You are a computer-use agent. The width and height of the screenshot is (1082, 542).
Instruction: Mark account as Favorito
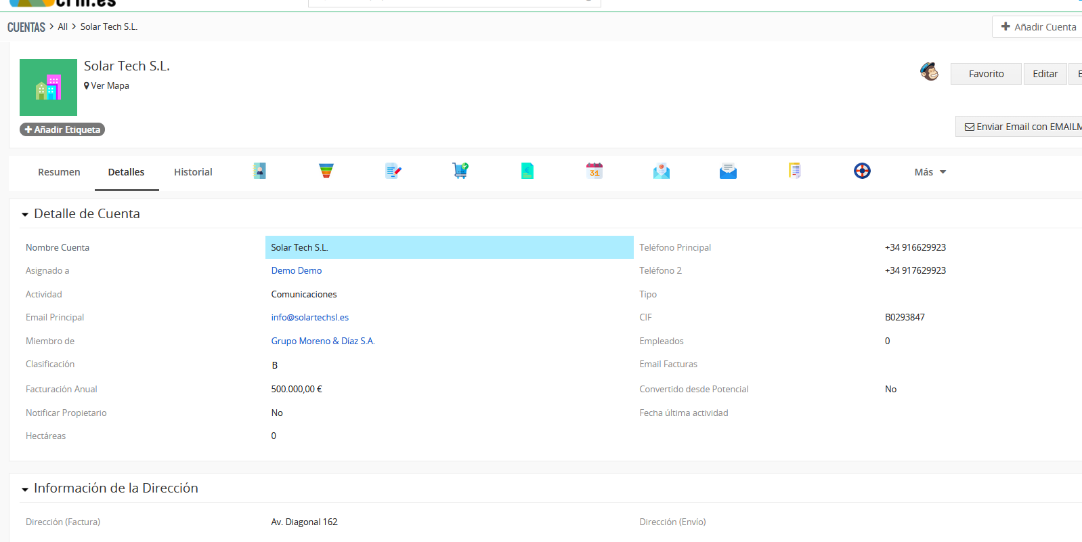(x=985, y=74)
